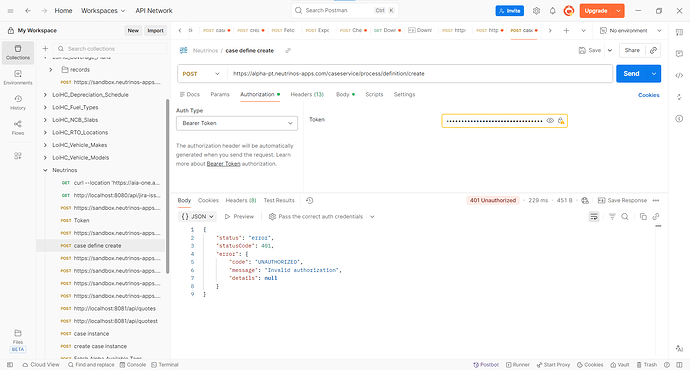Open Console in status bar

tap(132, 365)
